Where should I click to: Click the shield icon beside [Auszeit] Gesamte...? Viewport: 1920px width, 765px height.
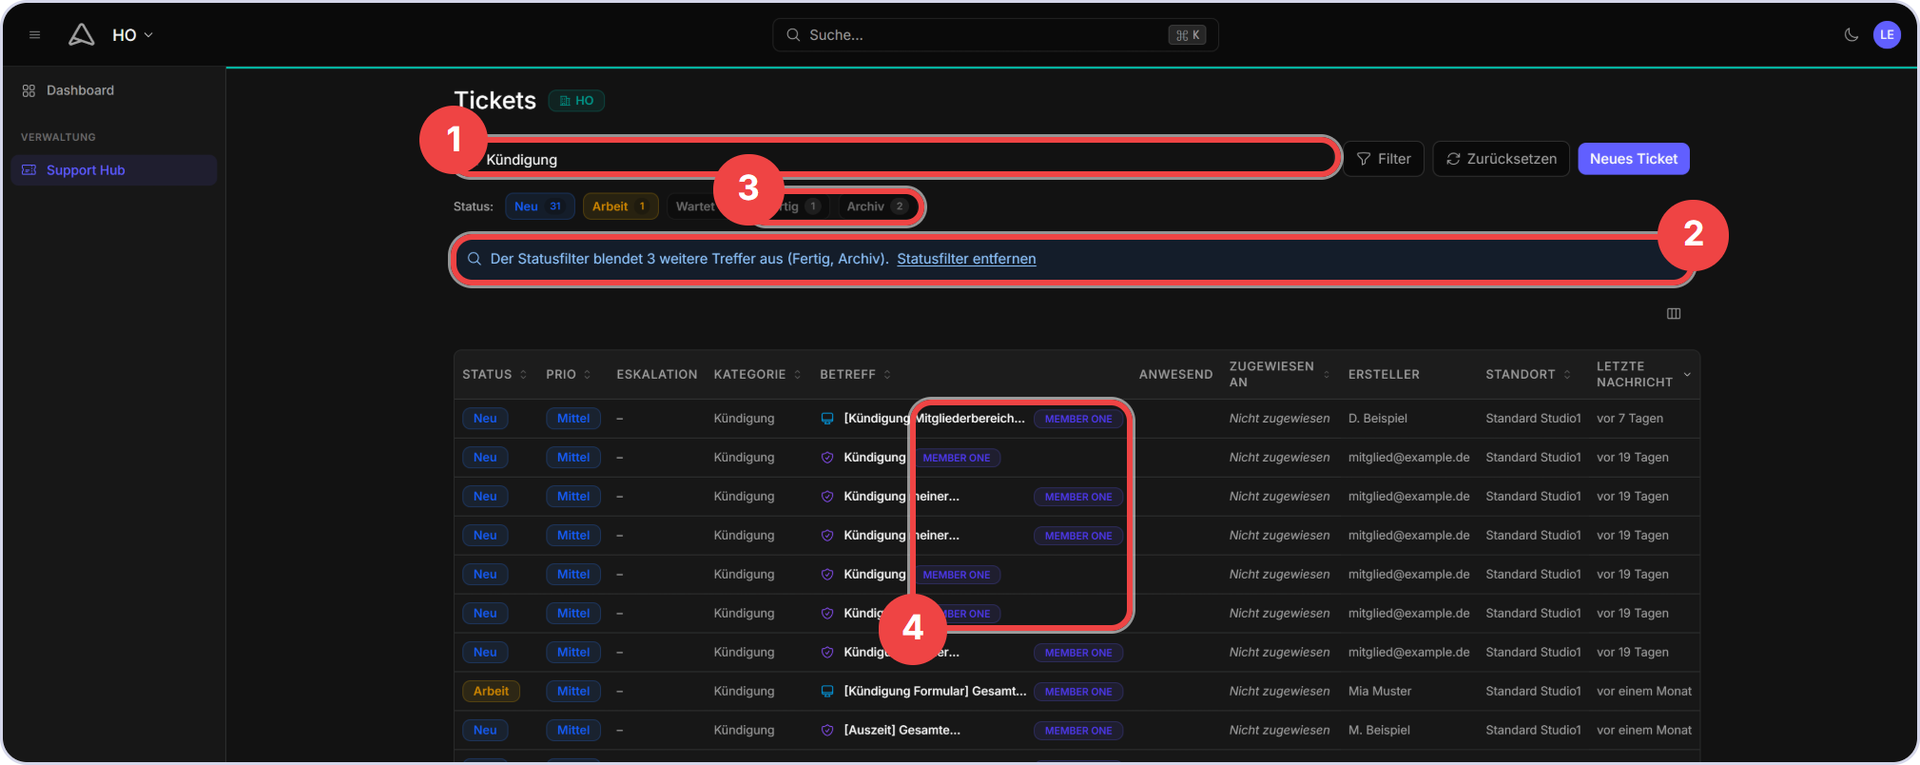point(827,731)
